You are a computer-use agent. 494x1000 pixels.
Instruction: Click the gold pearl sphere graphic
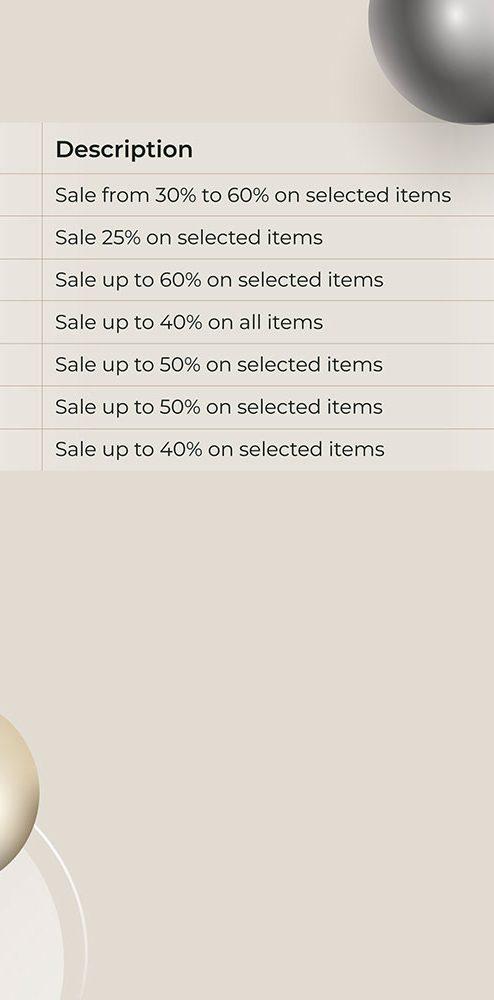pos(16,792)
